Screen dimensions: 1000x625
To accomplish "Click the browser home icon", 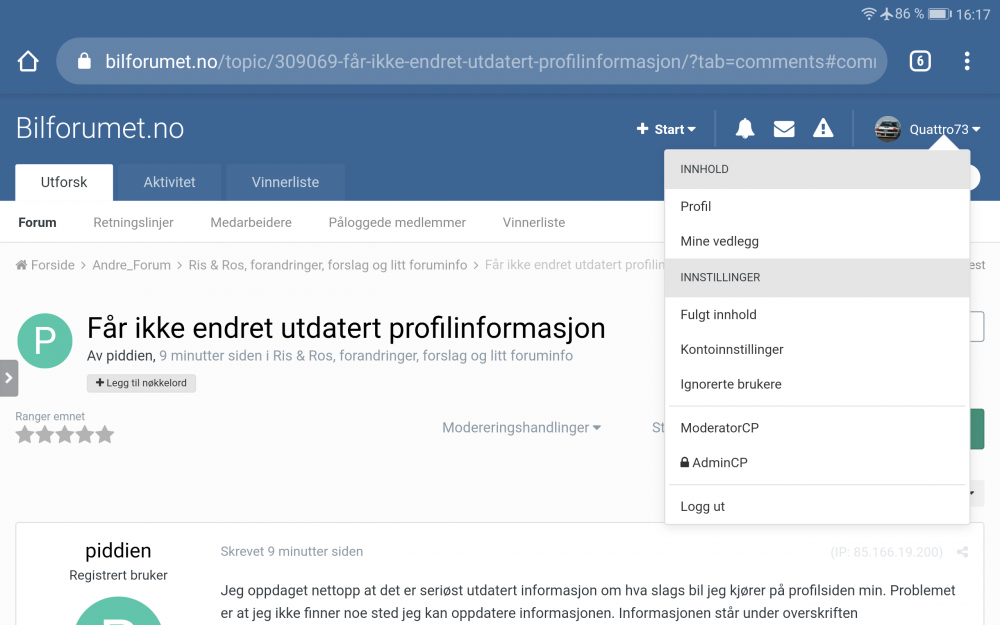I will point(27,61).
